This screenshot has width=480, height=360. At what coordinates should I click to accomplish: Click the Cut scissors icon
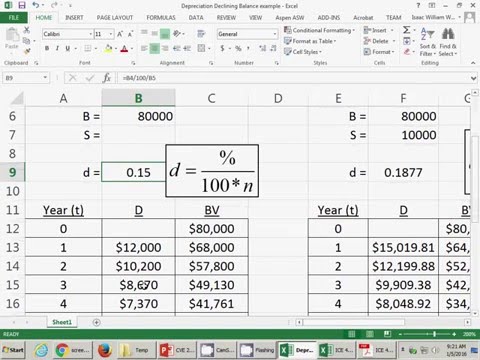click(27, 30)
